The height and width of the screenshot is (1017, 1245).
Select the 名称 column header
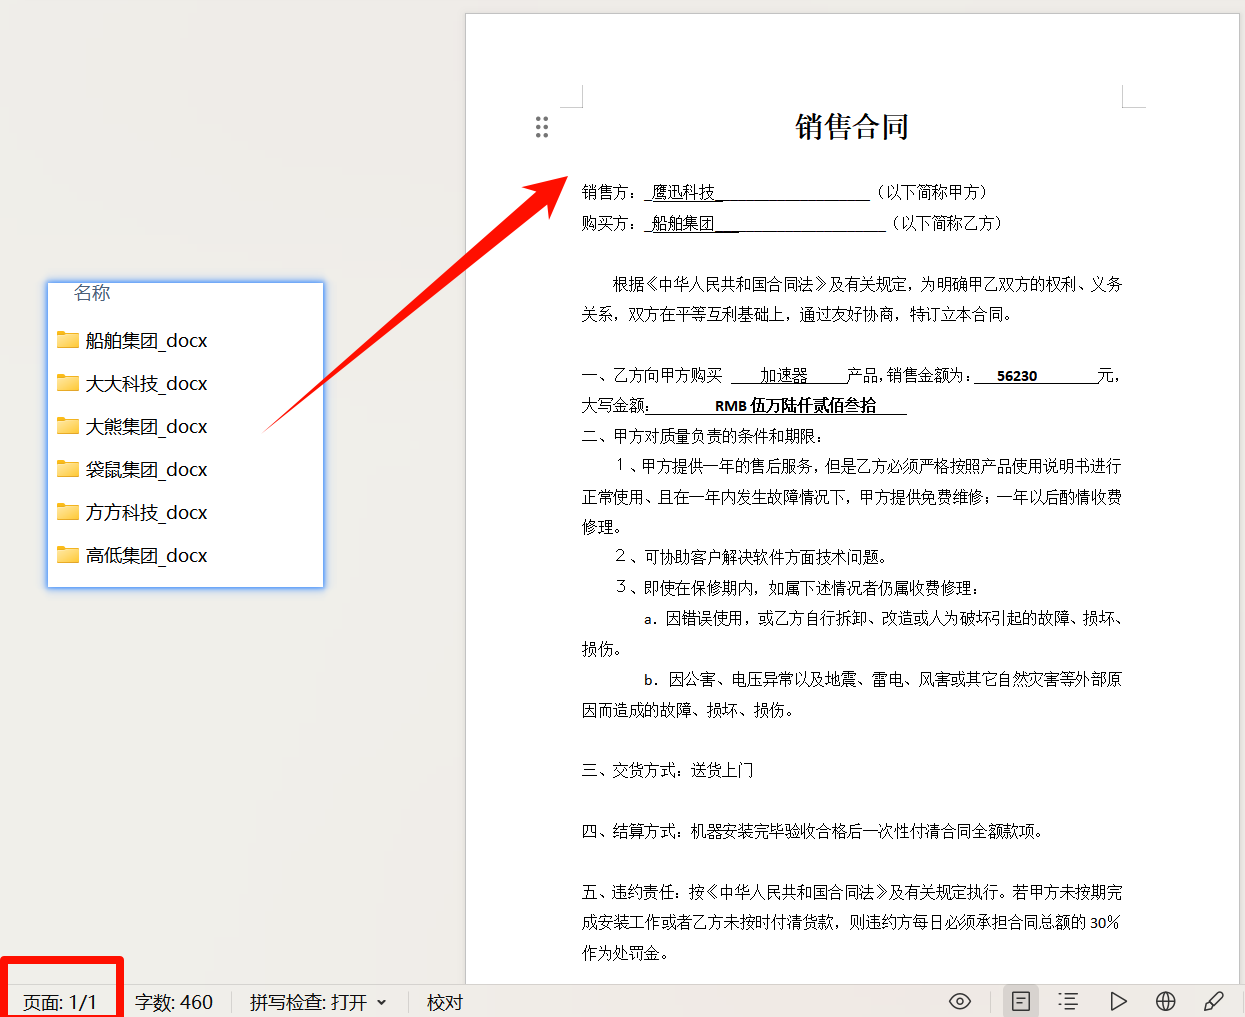point(92,292)
